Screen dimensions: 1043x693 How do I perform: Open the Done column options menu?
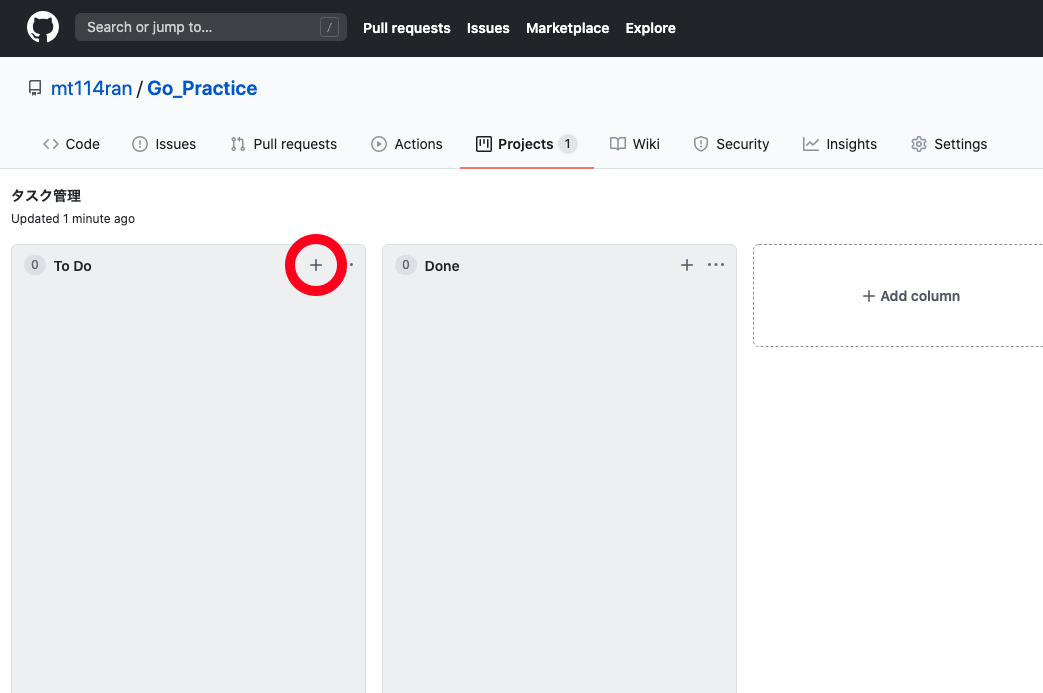click(716, 265)
